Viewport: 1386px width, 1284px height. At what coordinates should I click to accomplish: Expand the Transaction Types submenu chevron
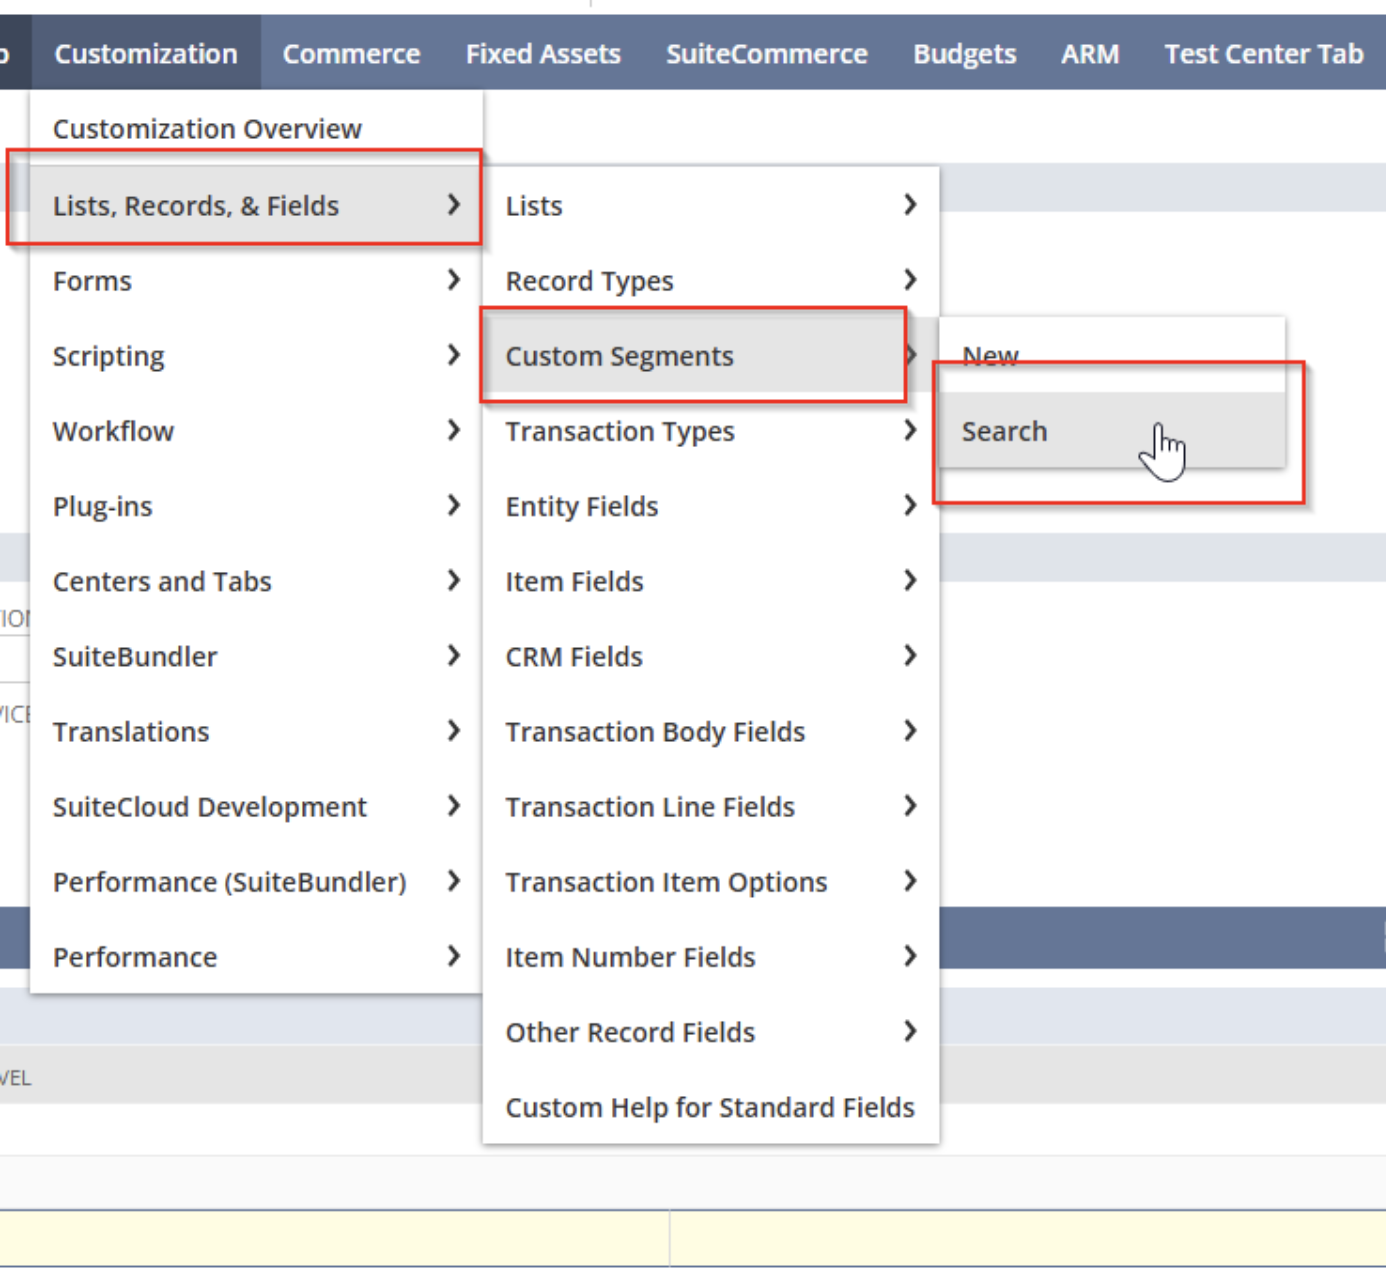pyautogui.click(x=910, y=431)
